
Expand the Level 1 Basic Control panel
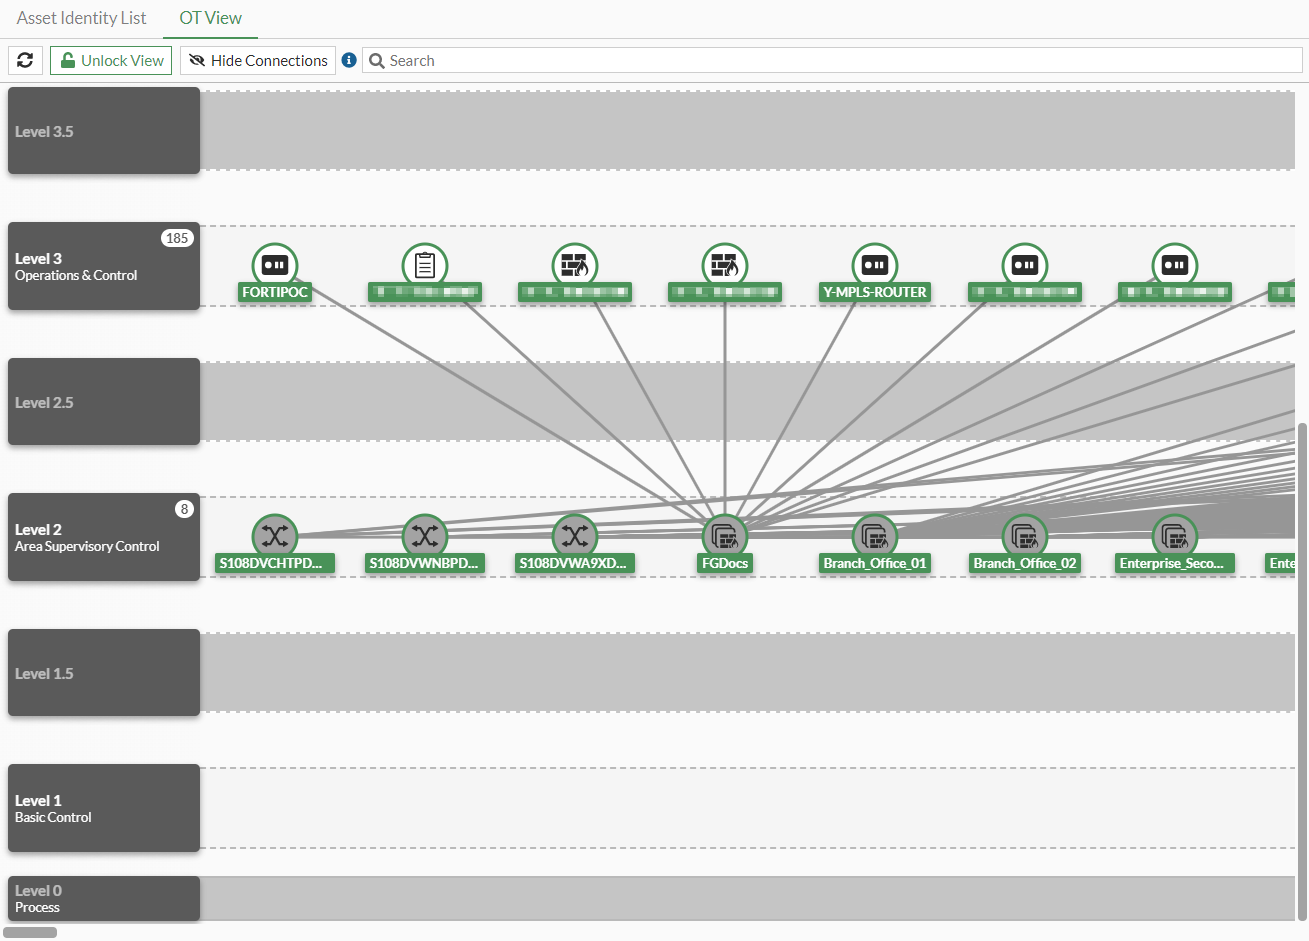(103, 808)
